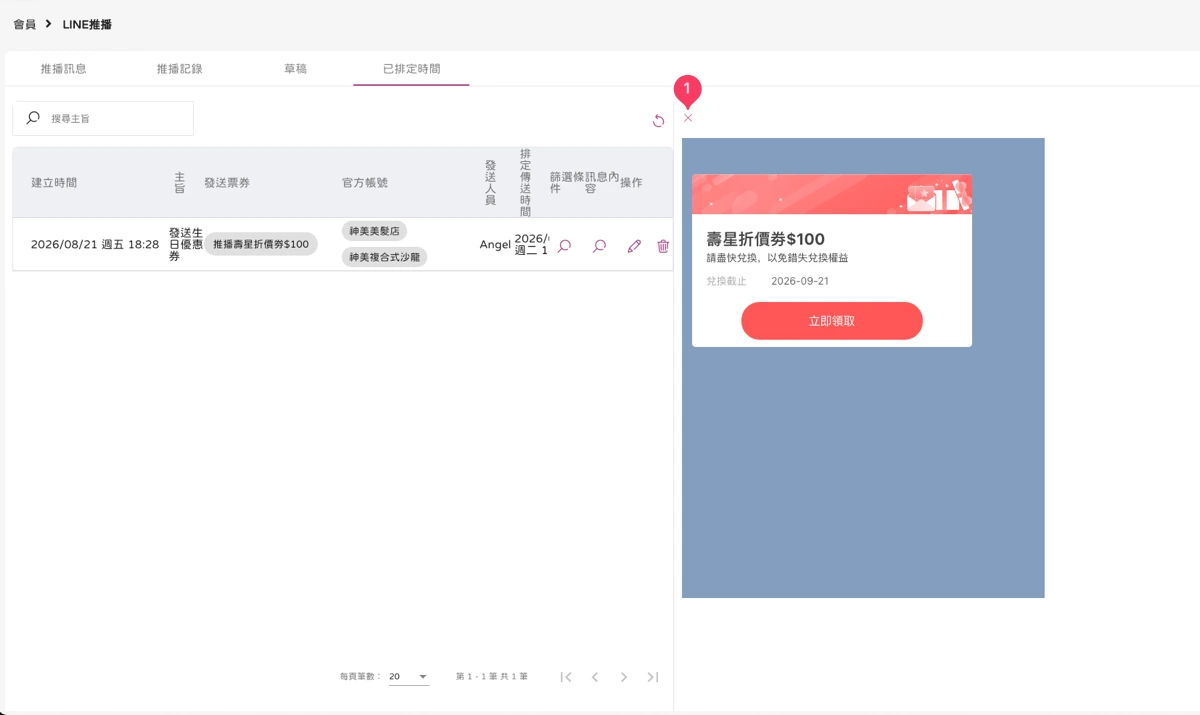
Task: View filter conditions for the birthday coupon row
Action: click(564, 246)
